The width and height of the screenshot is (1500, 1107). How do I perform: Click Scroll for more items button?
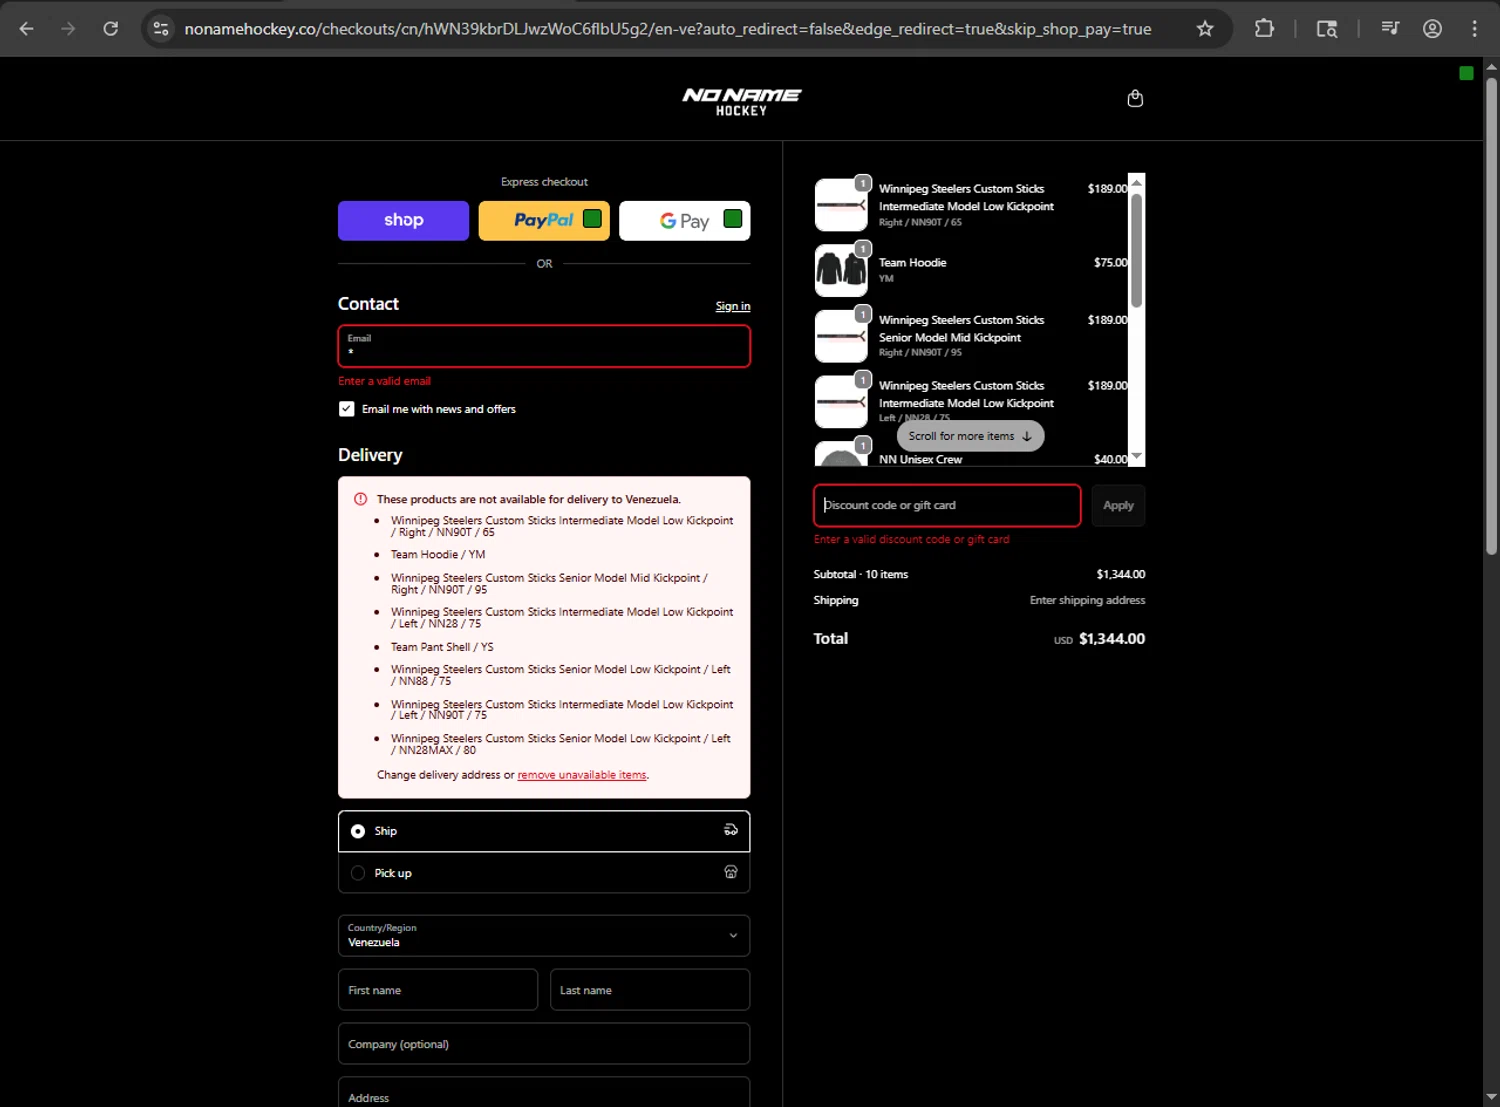pyautogui.click(x=970, y=436)
